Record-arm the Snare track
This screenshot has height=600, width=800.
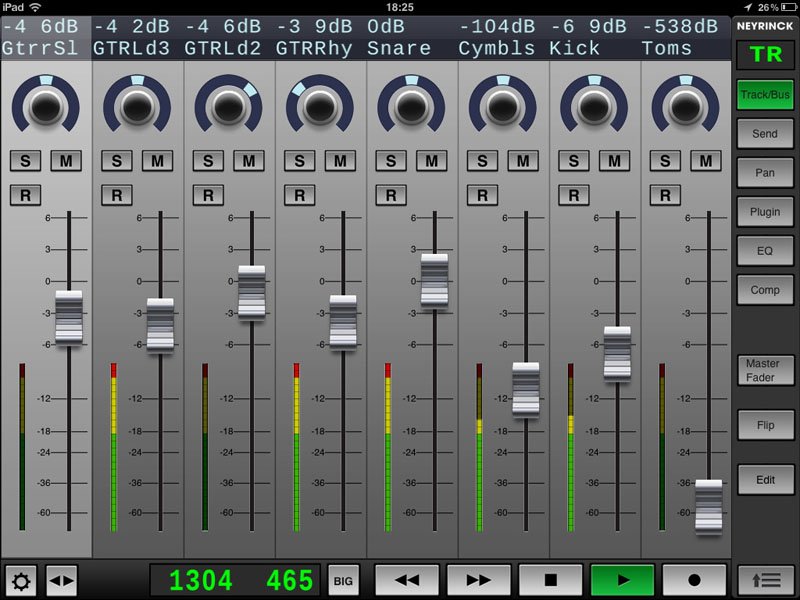point(391,195)
